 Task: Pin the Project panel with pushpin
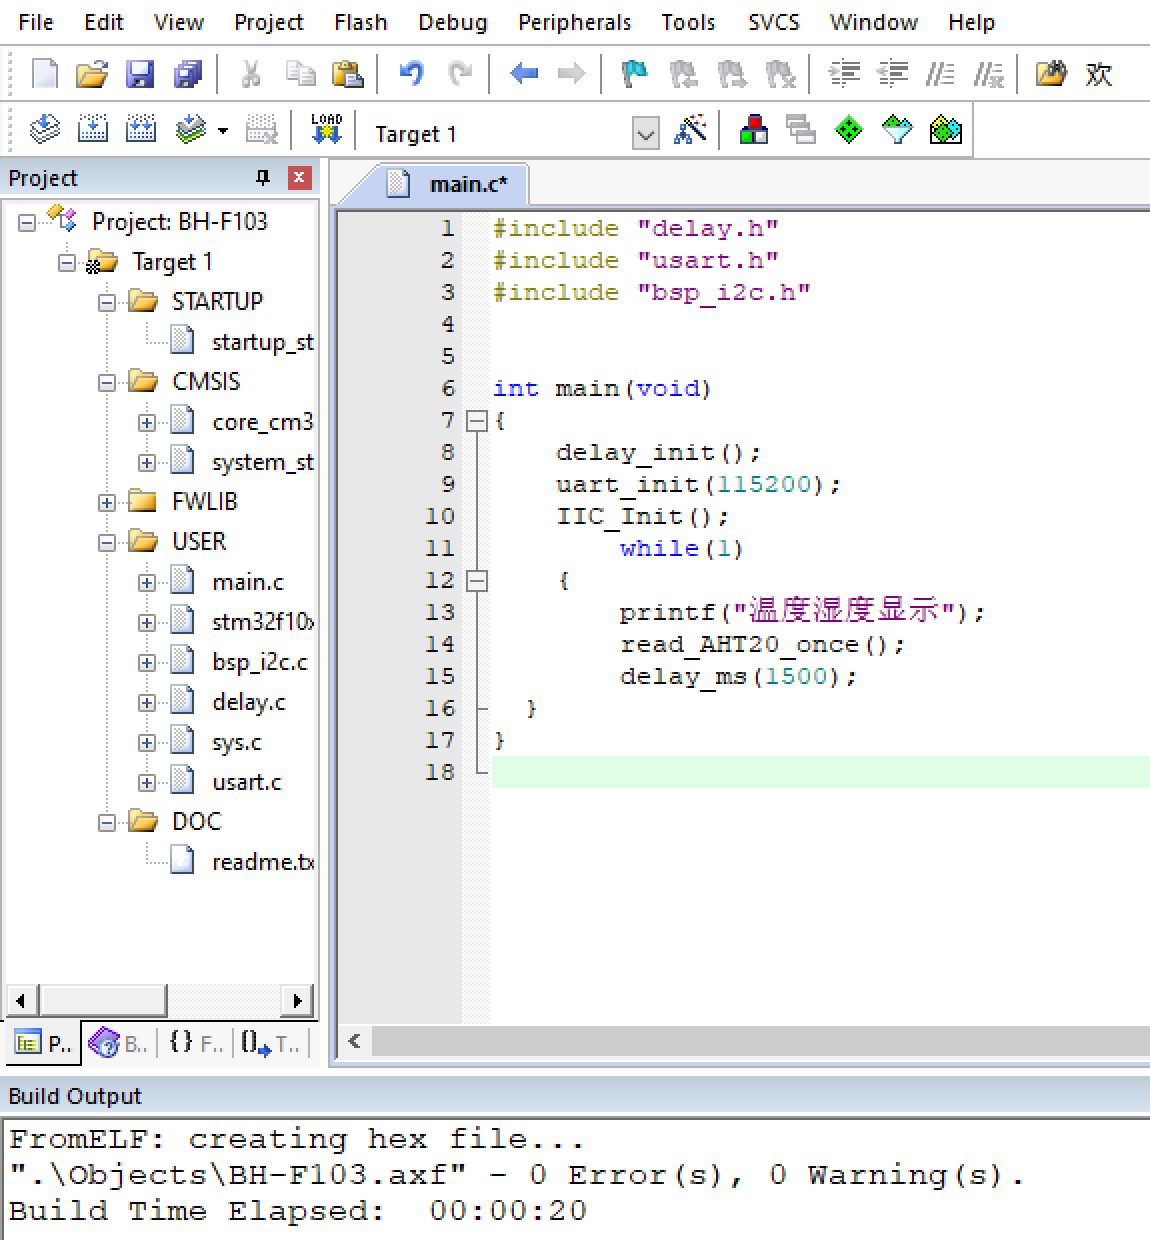tap(263, 178)
